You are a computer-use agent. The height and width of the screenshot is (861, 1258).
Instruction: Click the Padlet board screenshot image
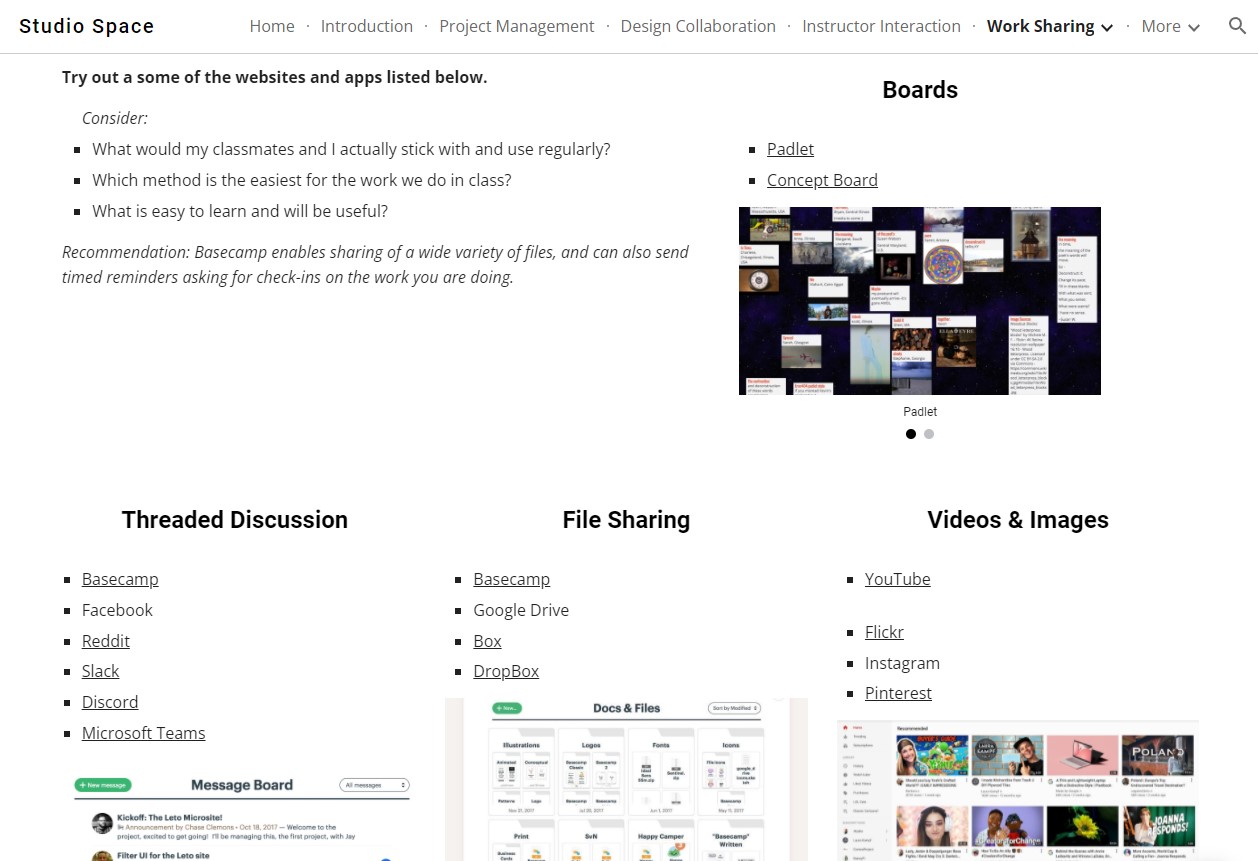(919, 301)
